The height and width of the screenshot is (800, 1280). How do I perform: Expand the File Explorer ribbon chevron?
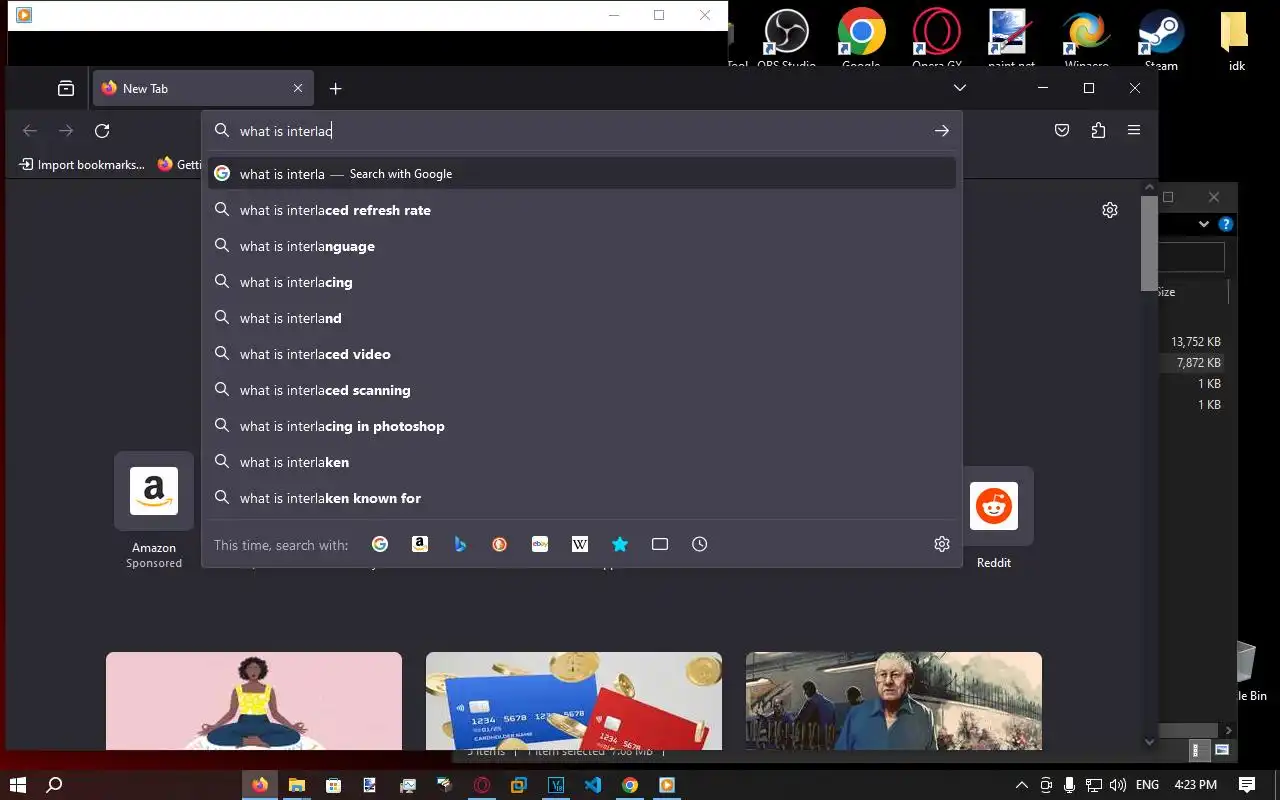tap(1204, 224)
